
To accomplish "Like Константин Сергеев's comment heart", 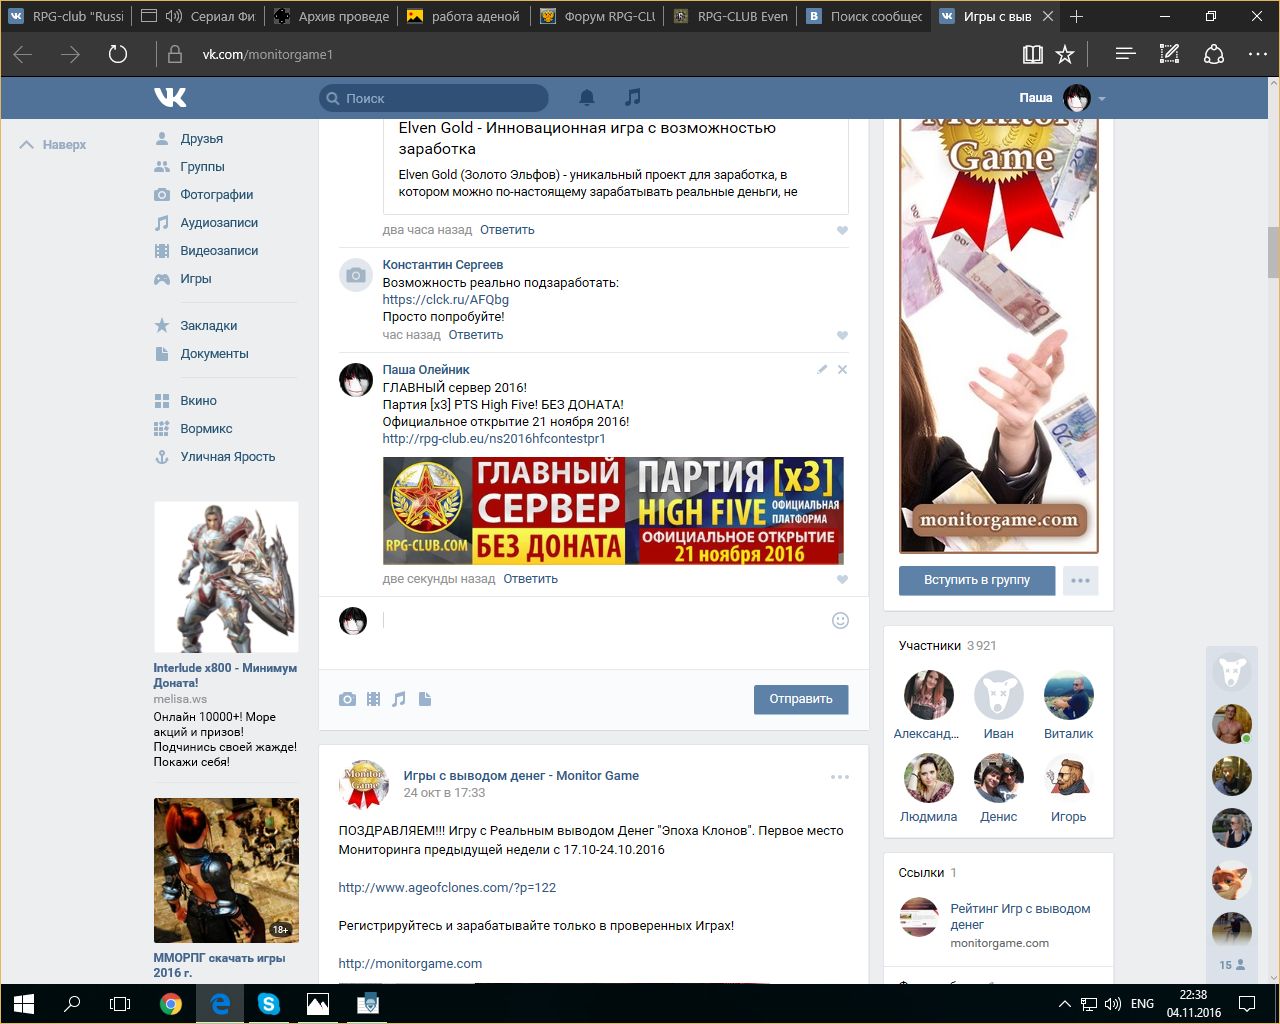I will pos(842,335).
